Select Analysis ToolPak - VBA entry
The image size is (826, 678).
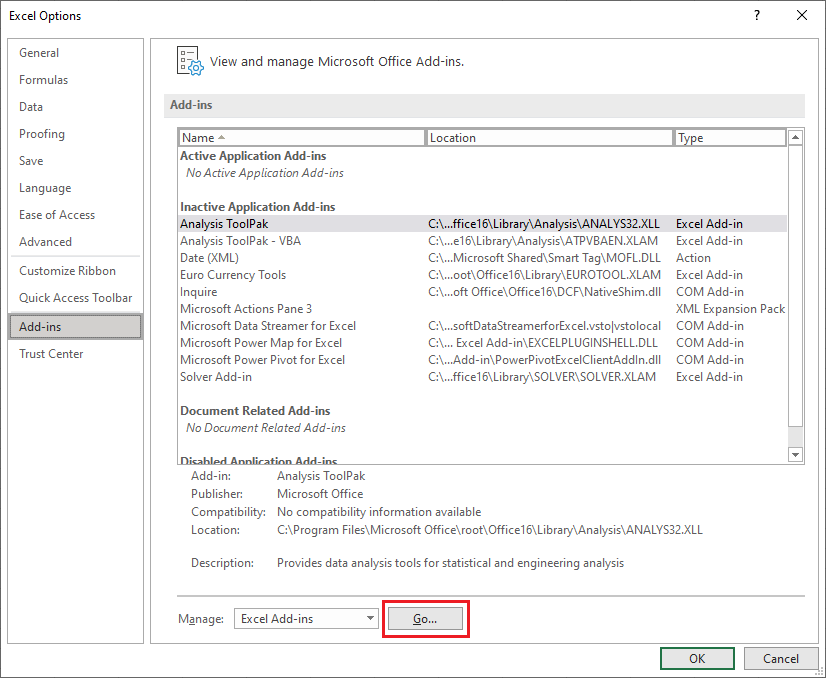click(x=240, y=241)
